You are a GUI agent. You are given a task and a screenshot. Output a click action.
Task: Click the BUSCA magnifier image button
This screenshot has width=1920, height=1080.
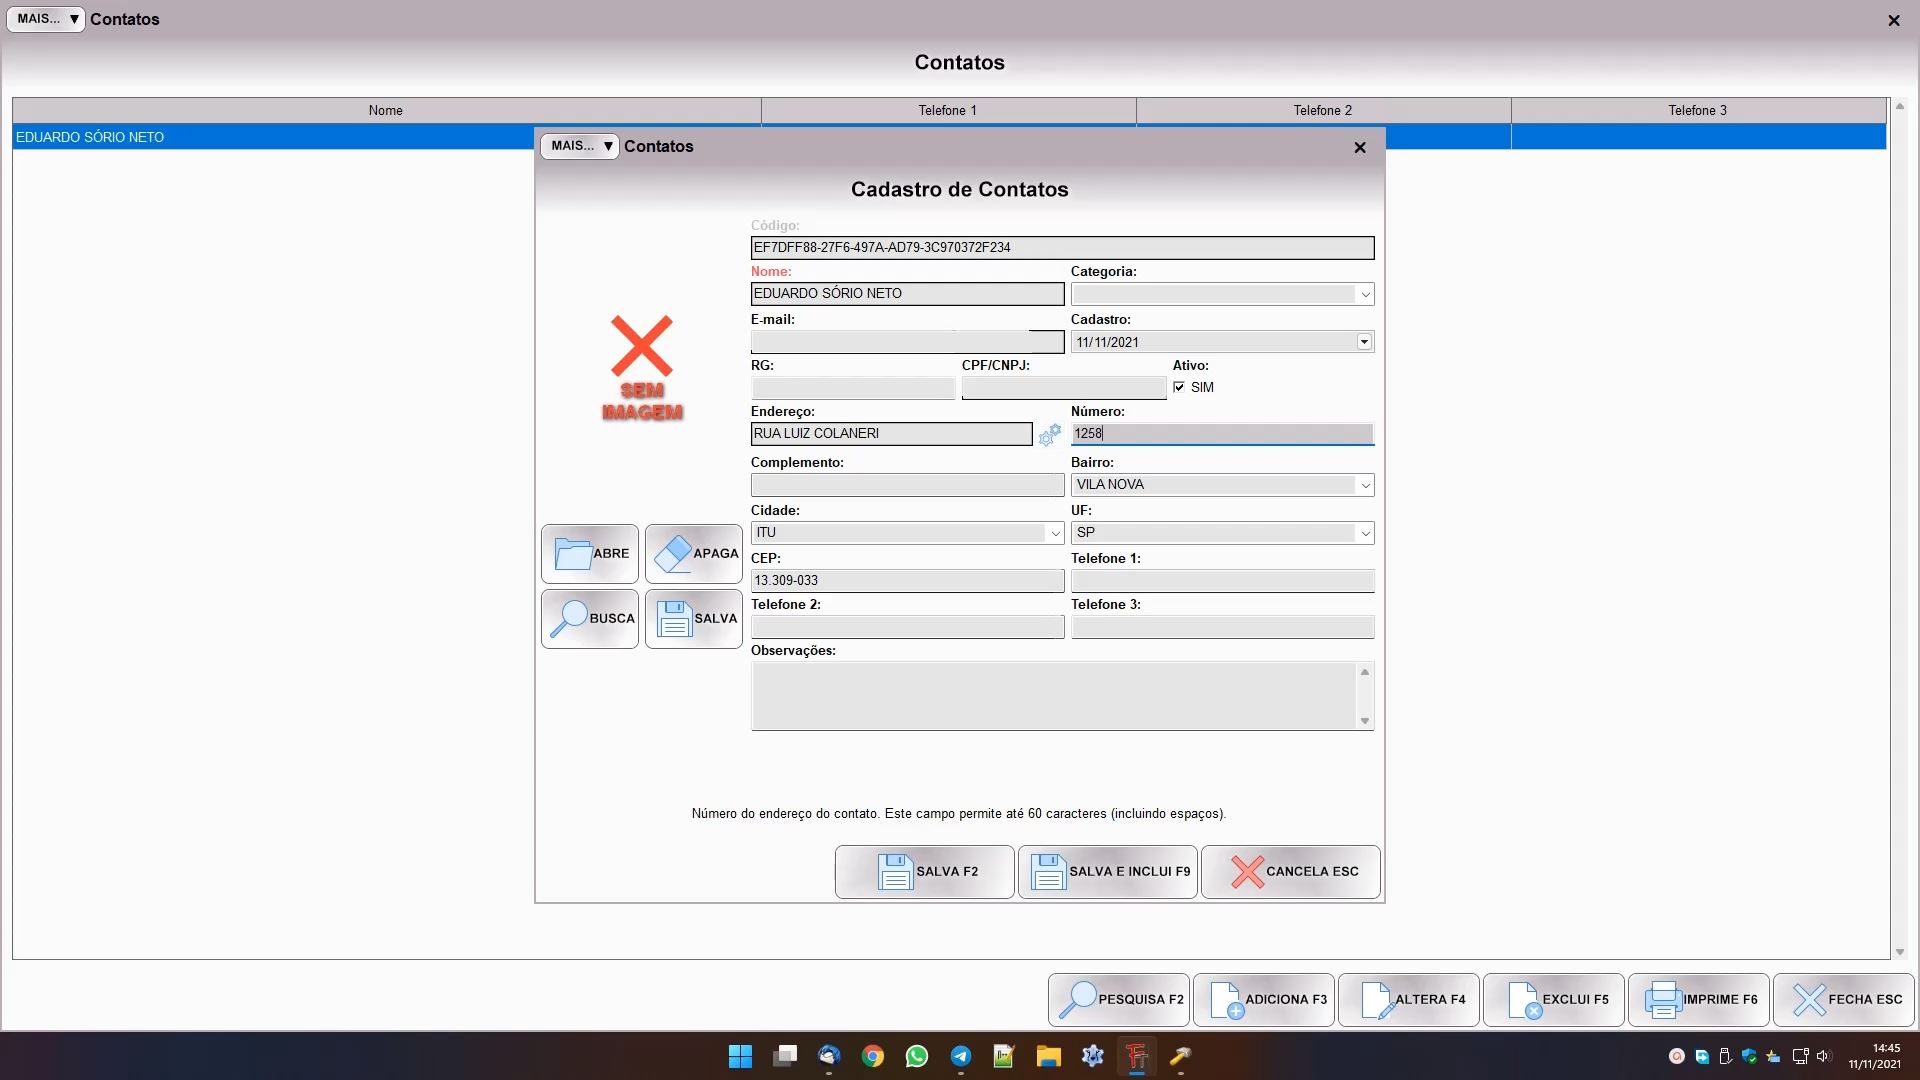coord(590,619)
